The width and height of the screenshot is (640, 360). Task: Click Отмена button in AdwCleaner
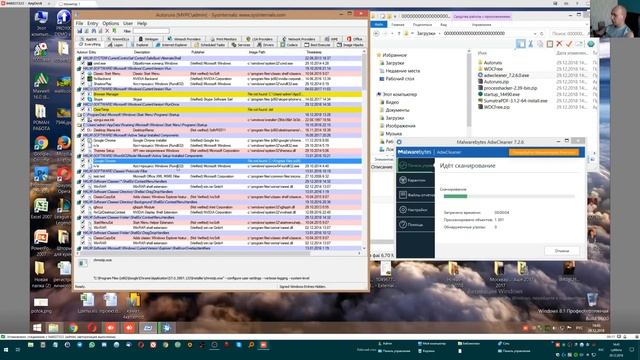(x=562, y=251)
